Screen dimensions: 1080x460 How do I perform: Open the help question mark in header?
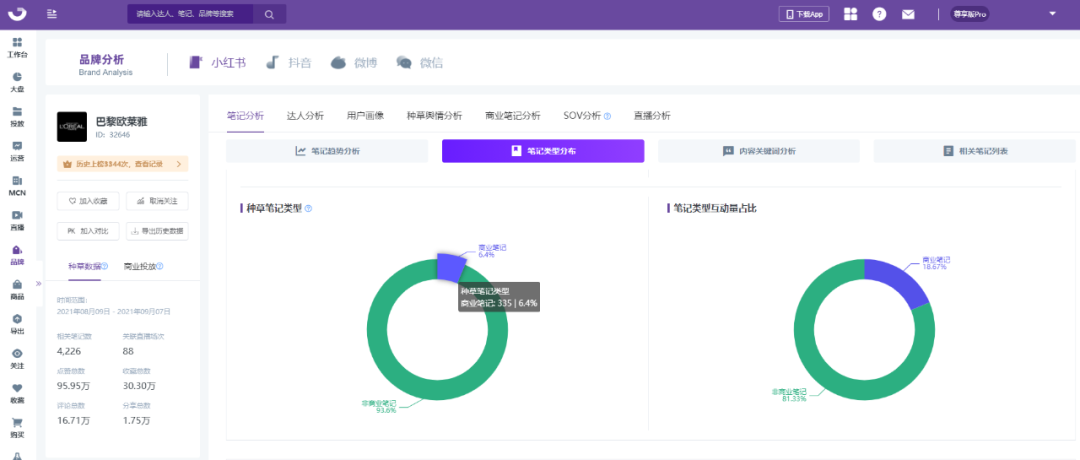(x=879, y=14)
